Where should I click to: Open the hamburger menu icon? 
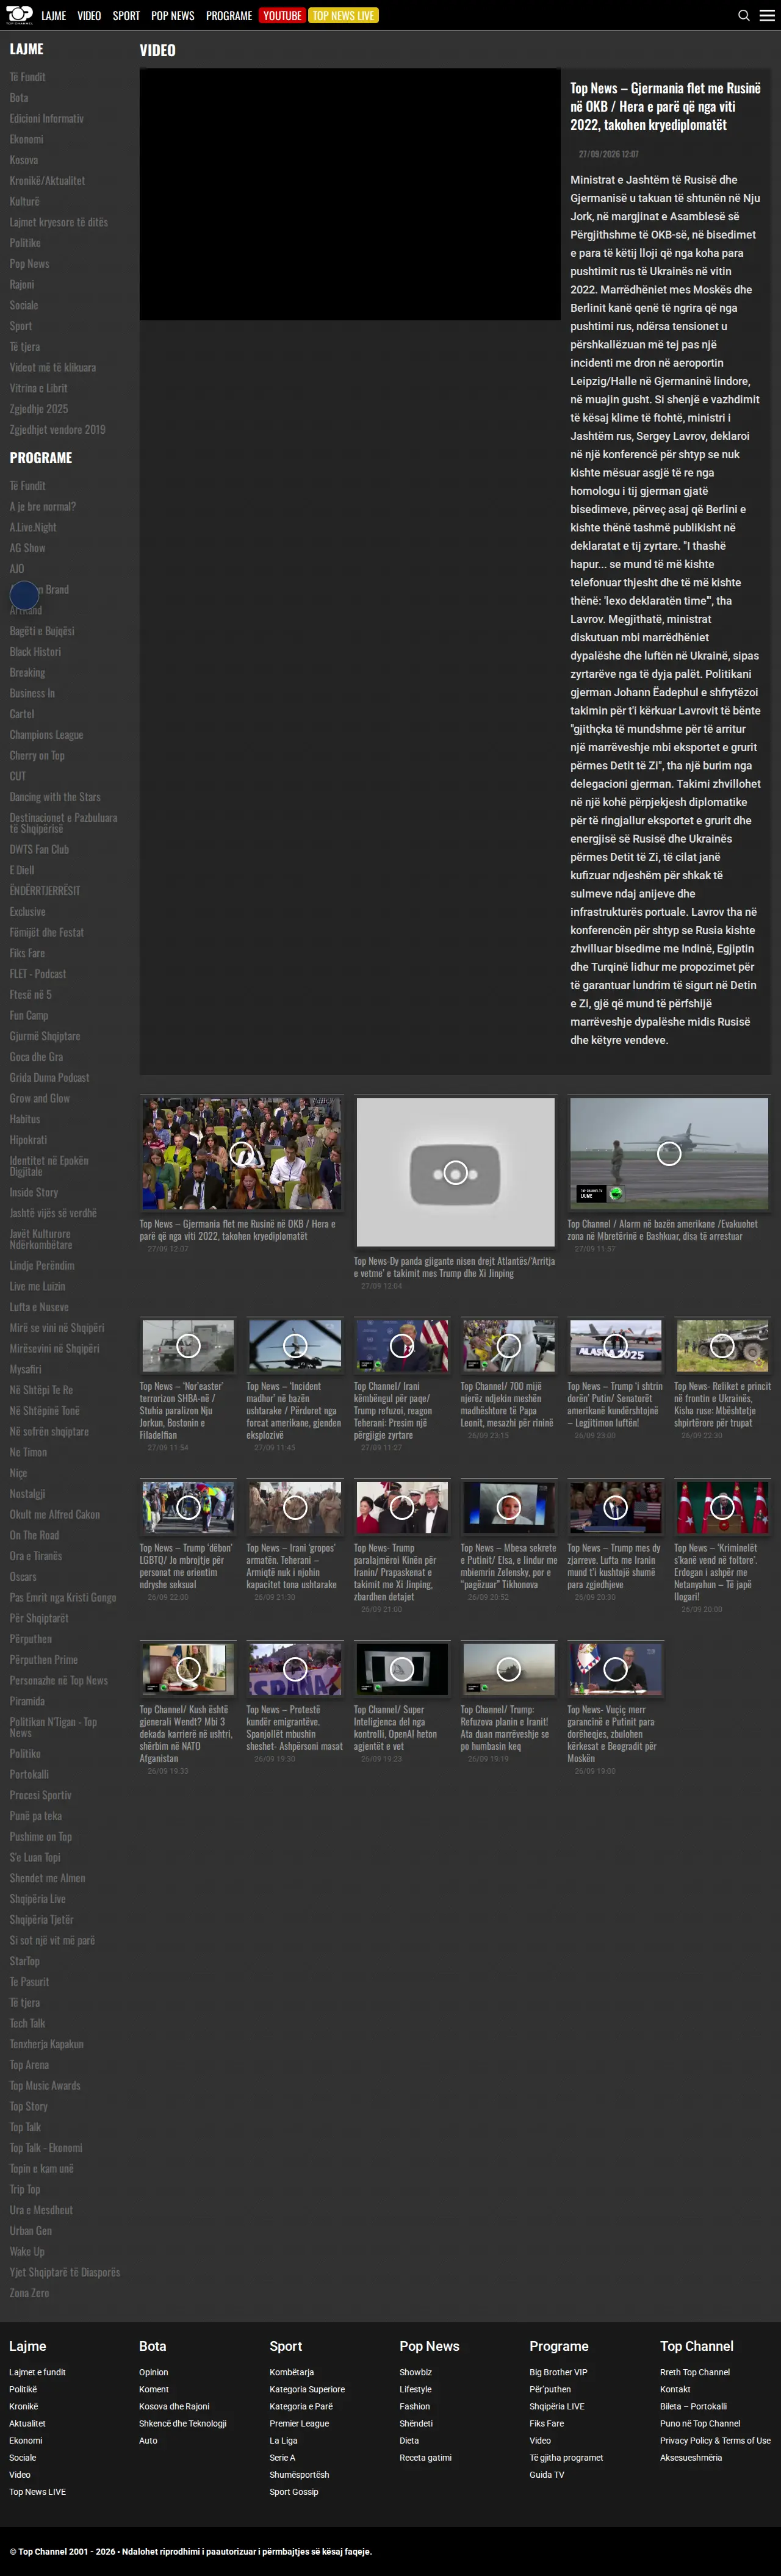pyautogui.click(x=767, y=15)
